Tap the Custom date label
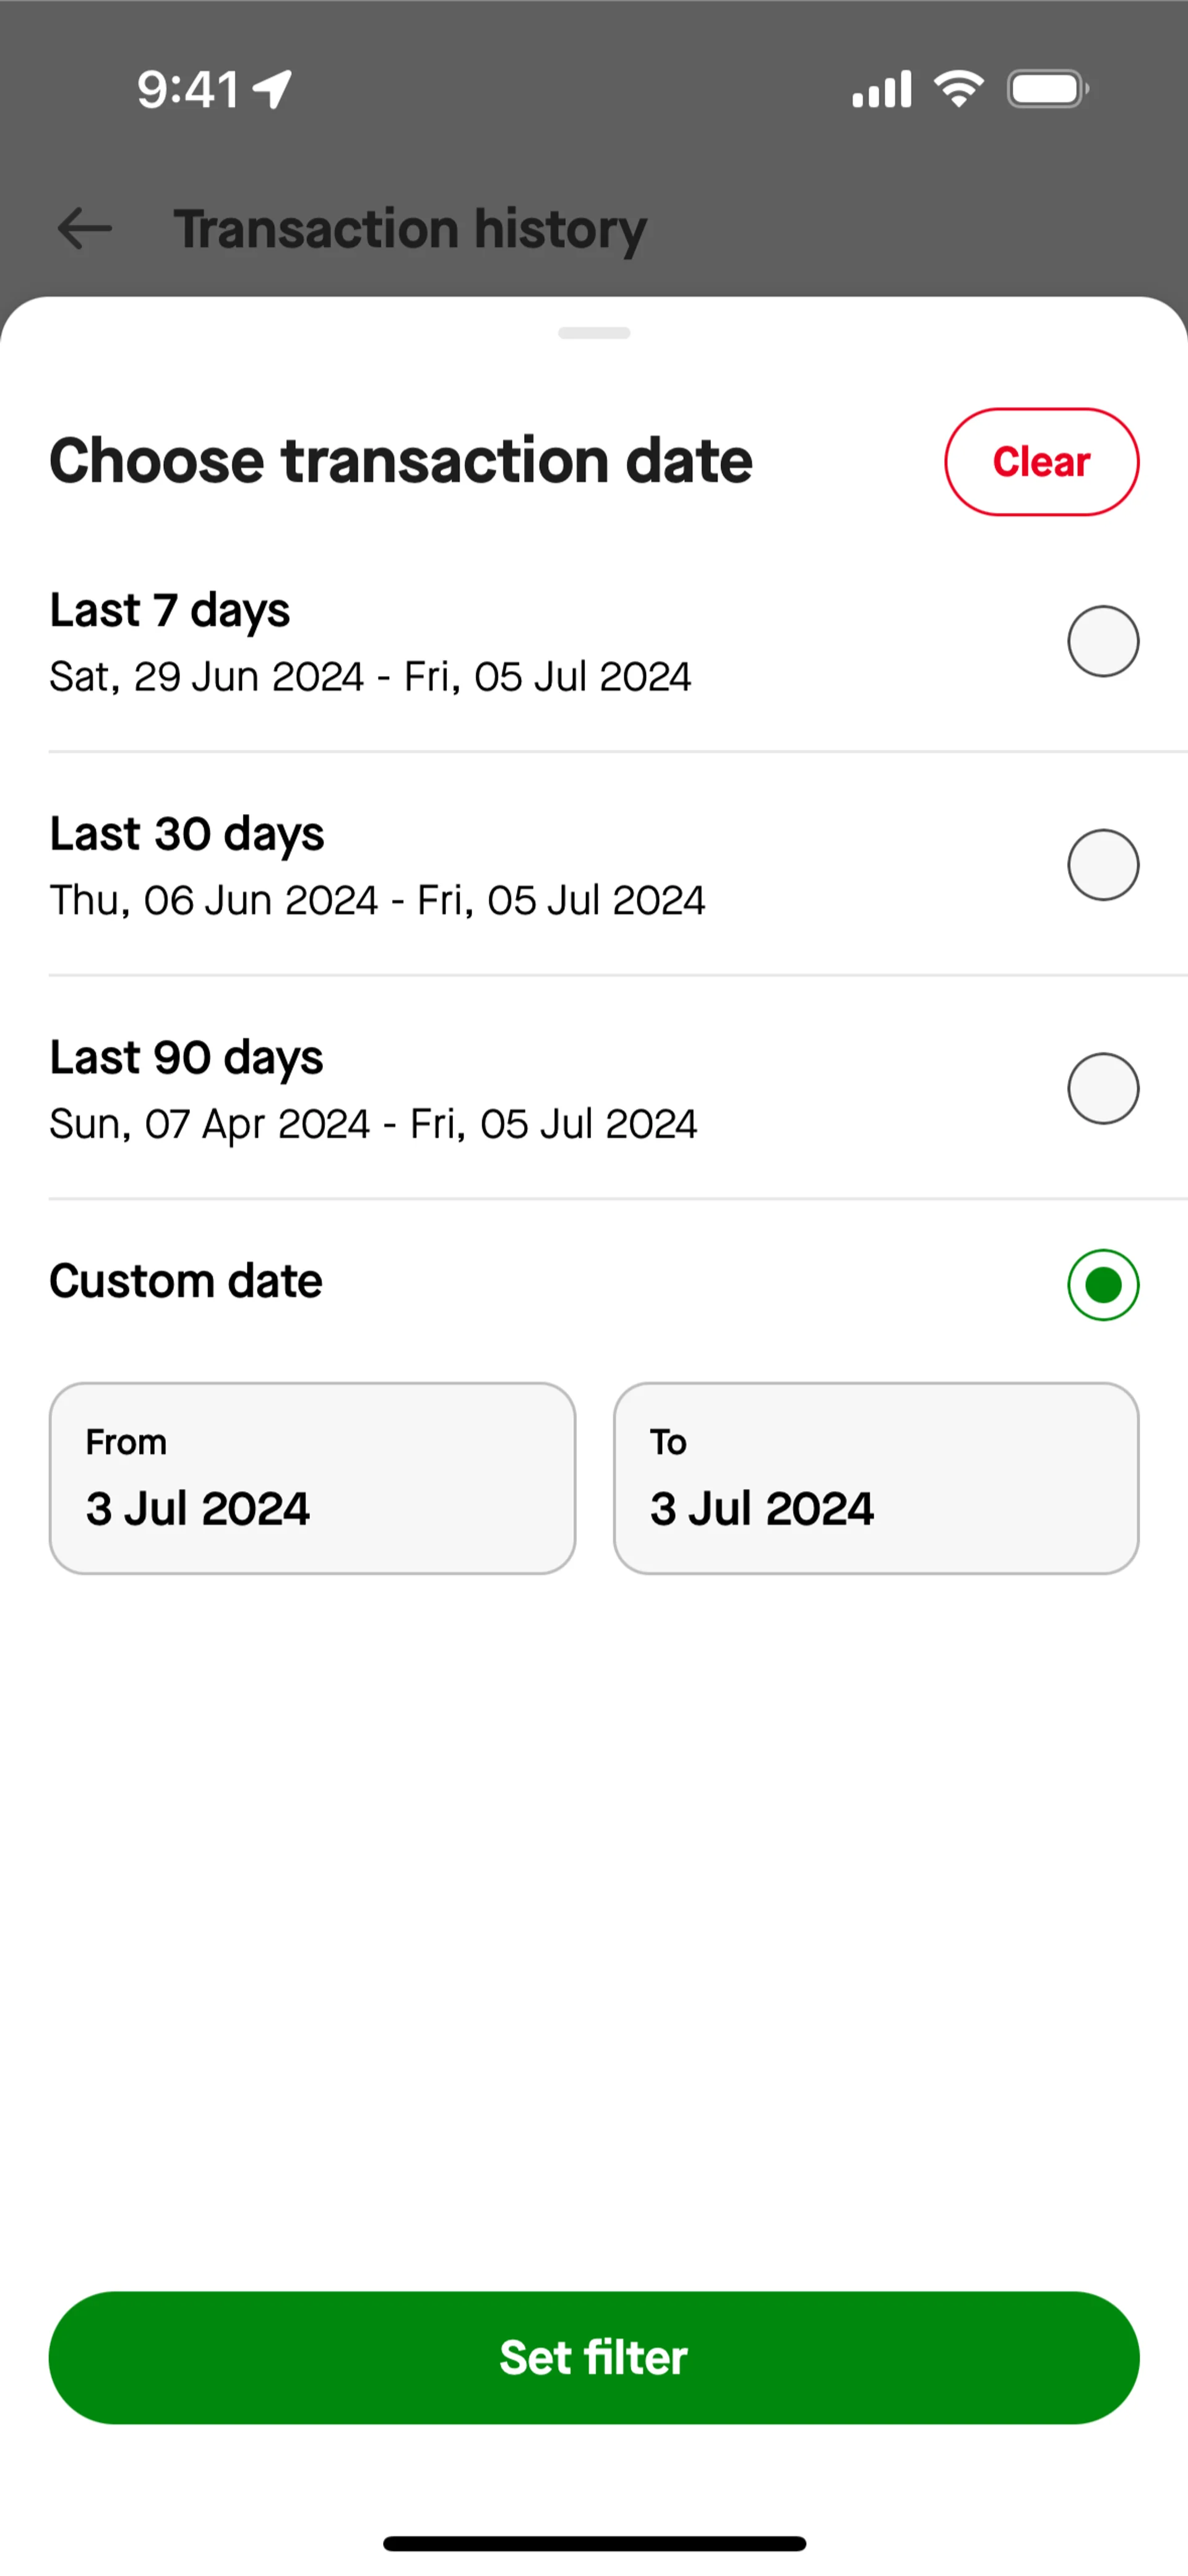 (x=186, y=1281)
